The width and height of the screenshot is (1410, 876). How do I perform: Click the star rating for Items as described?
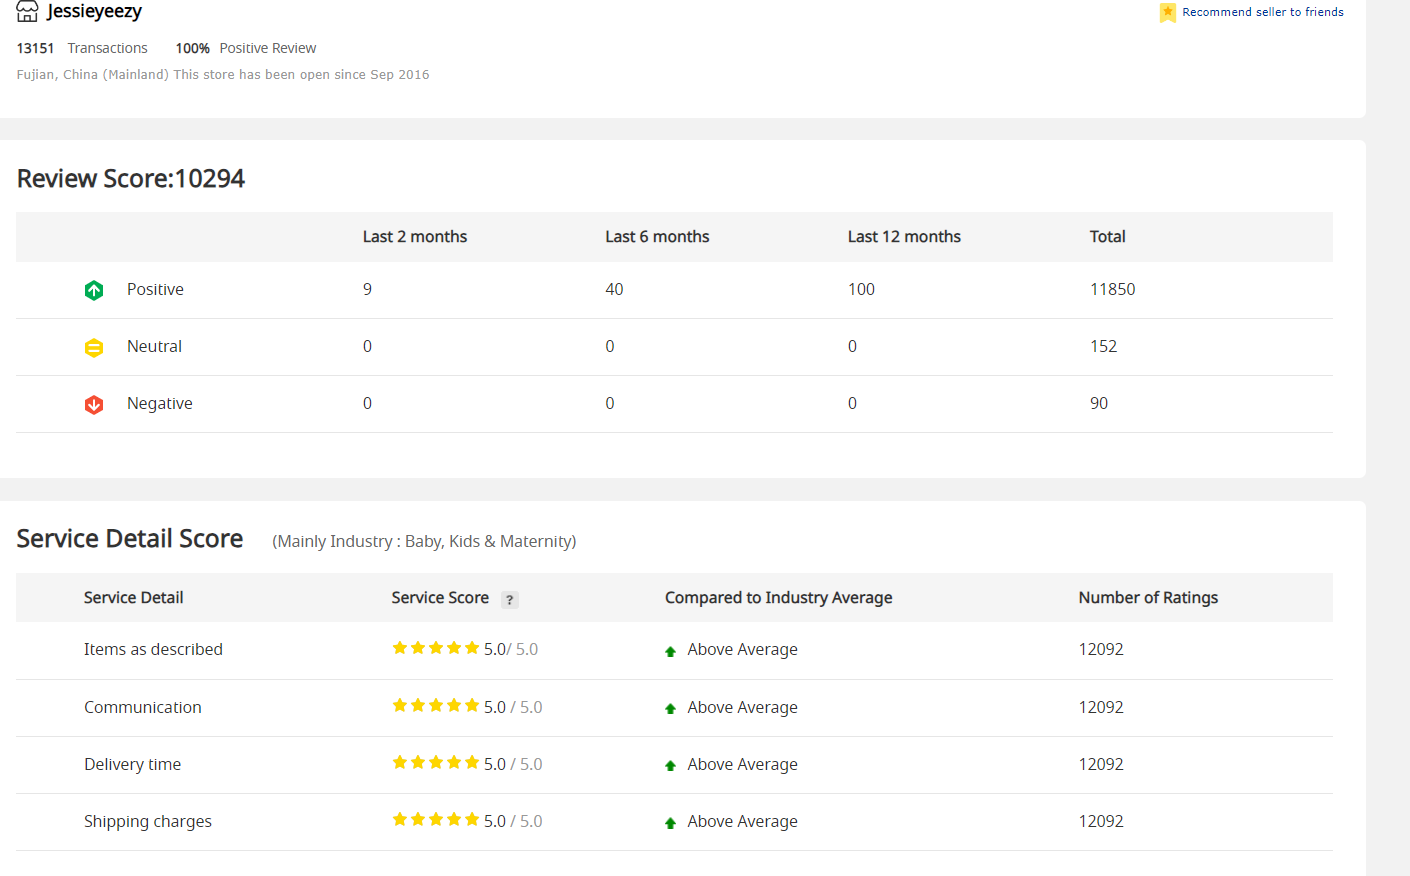[436, 648]
